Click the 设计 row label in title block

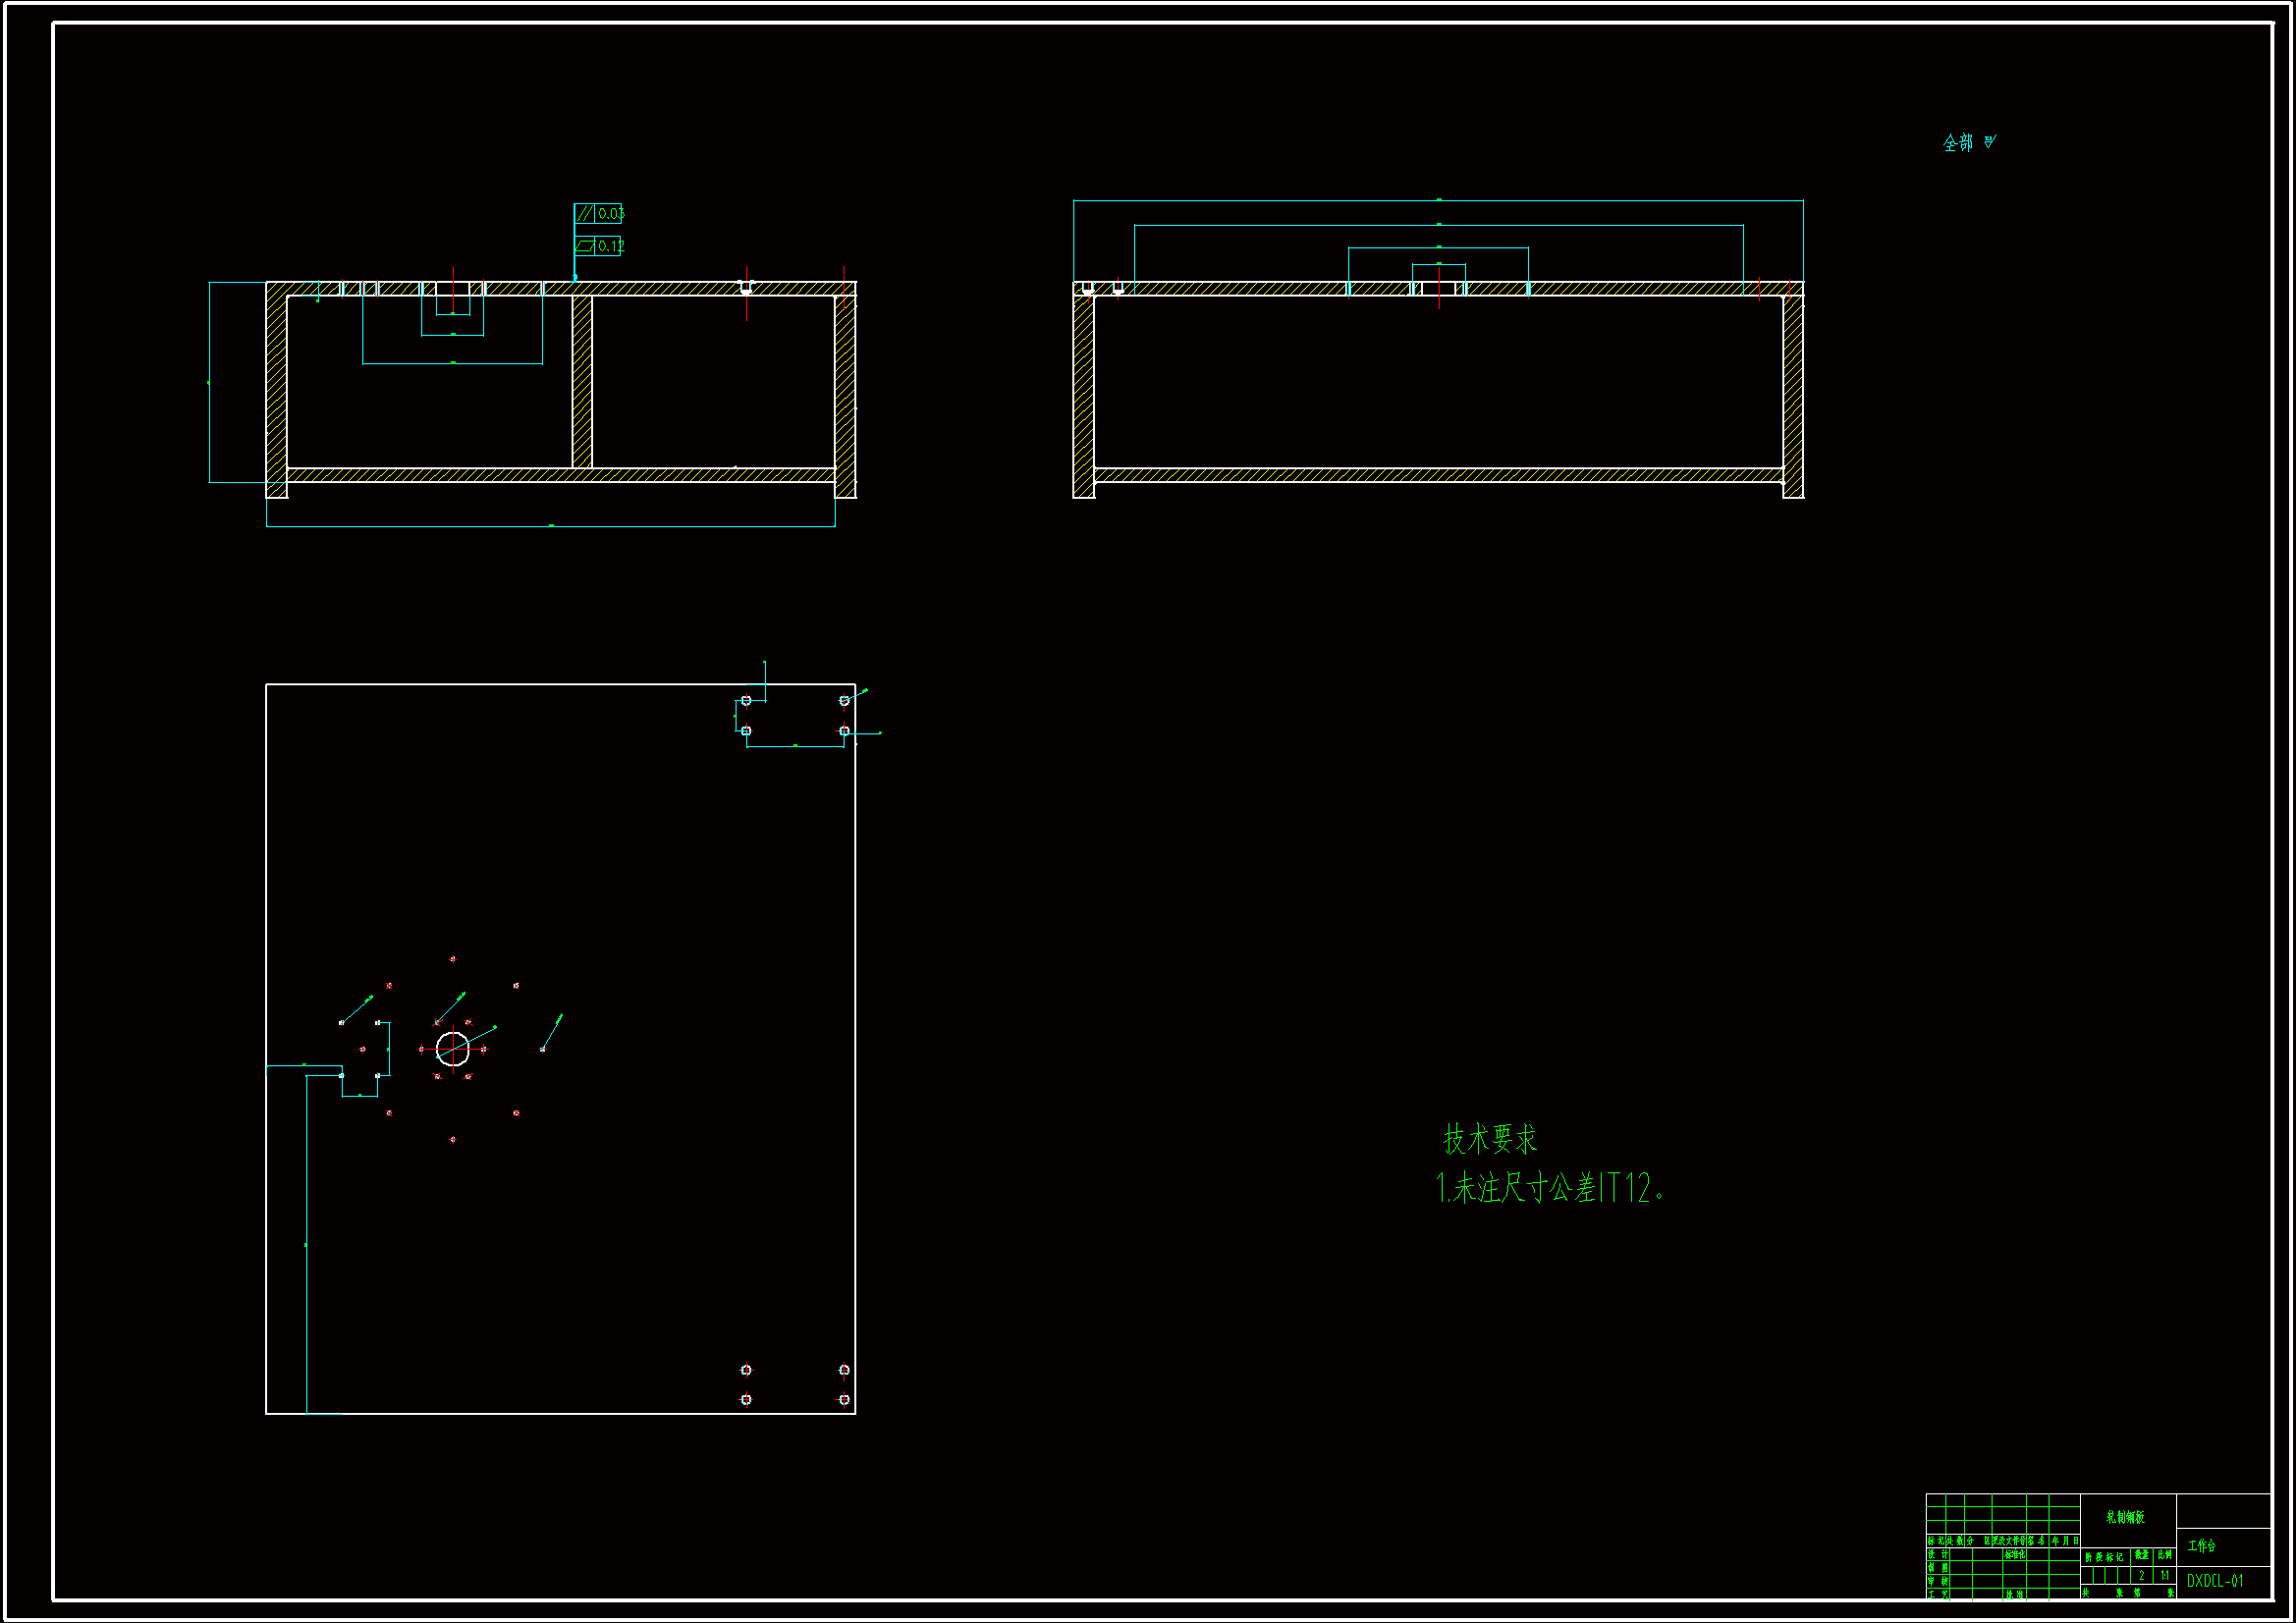tap(1938, 1555)
